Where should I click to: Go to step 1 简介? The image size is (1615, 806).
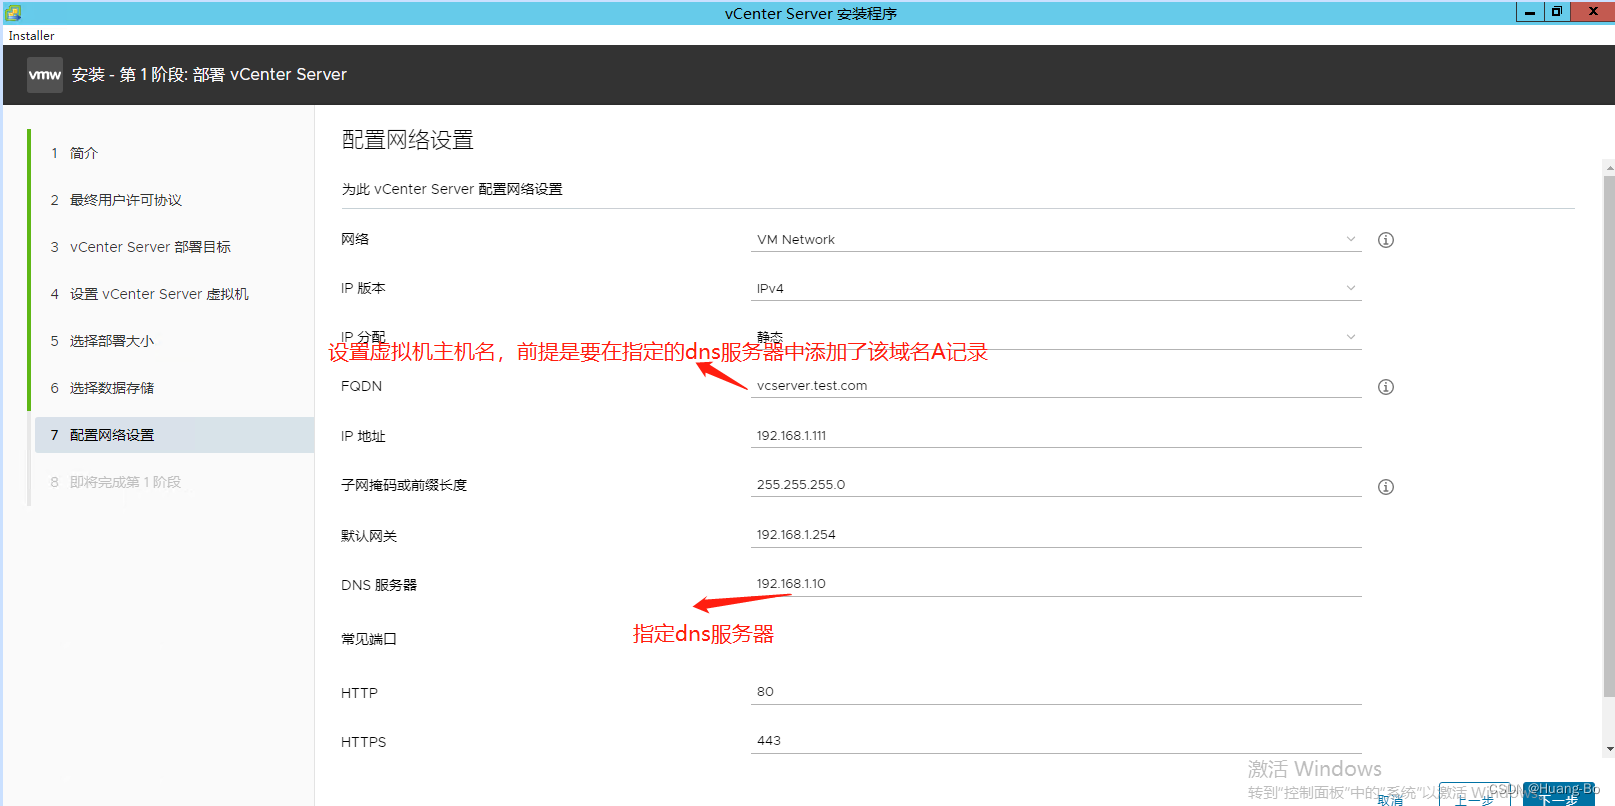[x=174, y=153]
